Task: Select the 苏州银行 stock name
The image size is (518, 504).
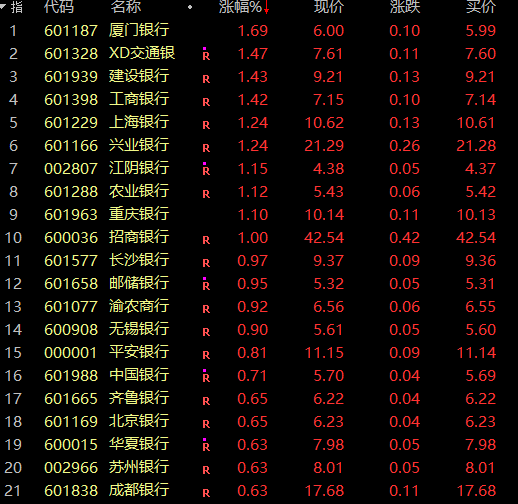Action: click(139, 467)
